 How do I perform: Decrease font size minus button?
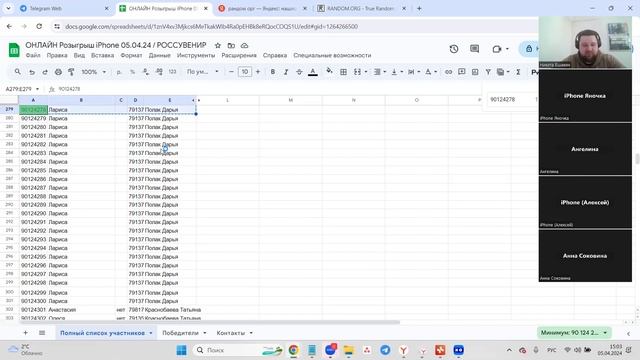point(231,72)
